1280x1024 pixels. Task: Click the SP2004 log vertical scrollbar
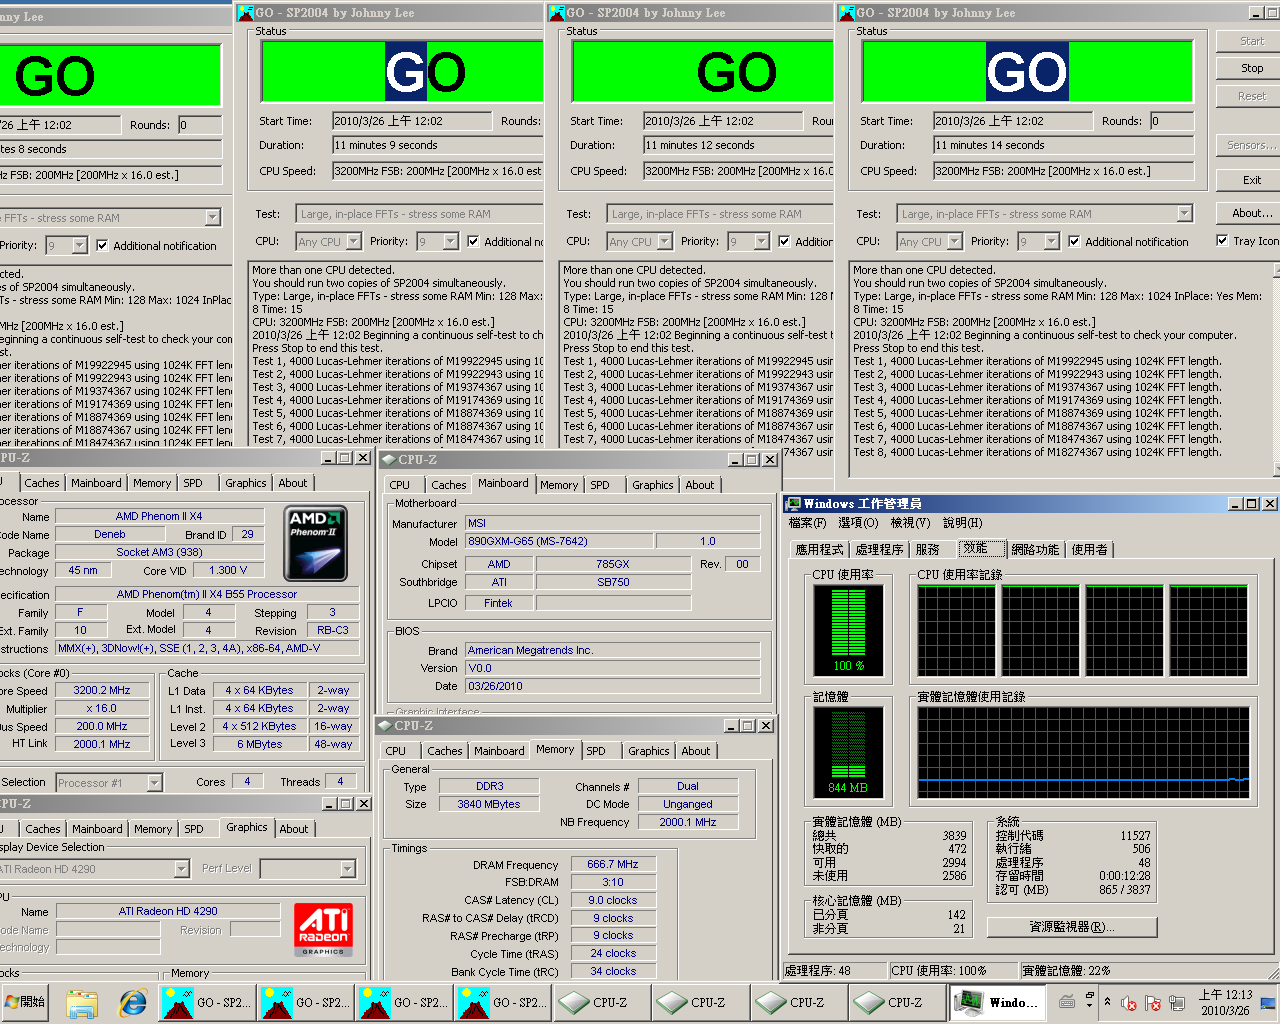1276,369
